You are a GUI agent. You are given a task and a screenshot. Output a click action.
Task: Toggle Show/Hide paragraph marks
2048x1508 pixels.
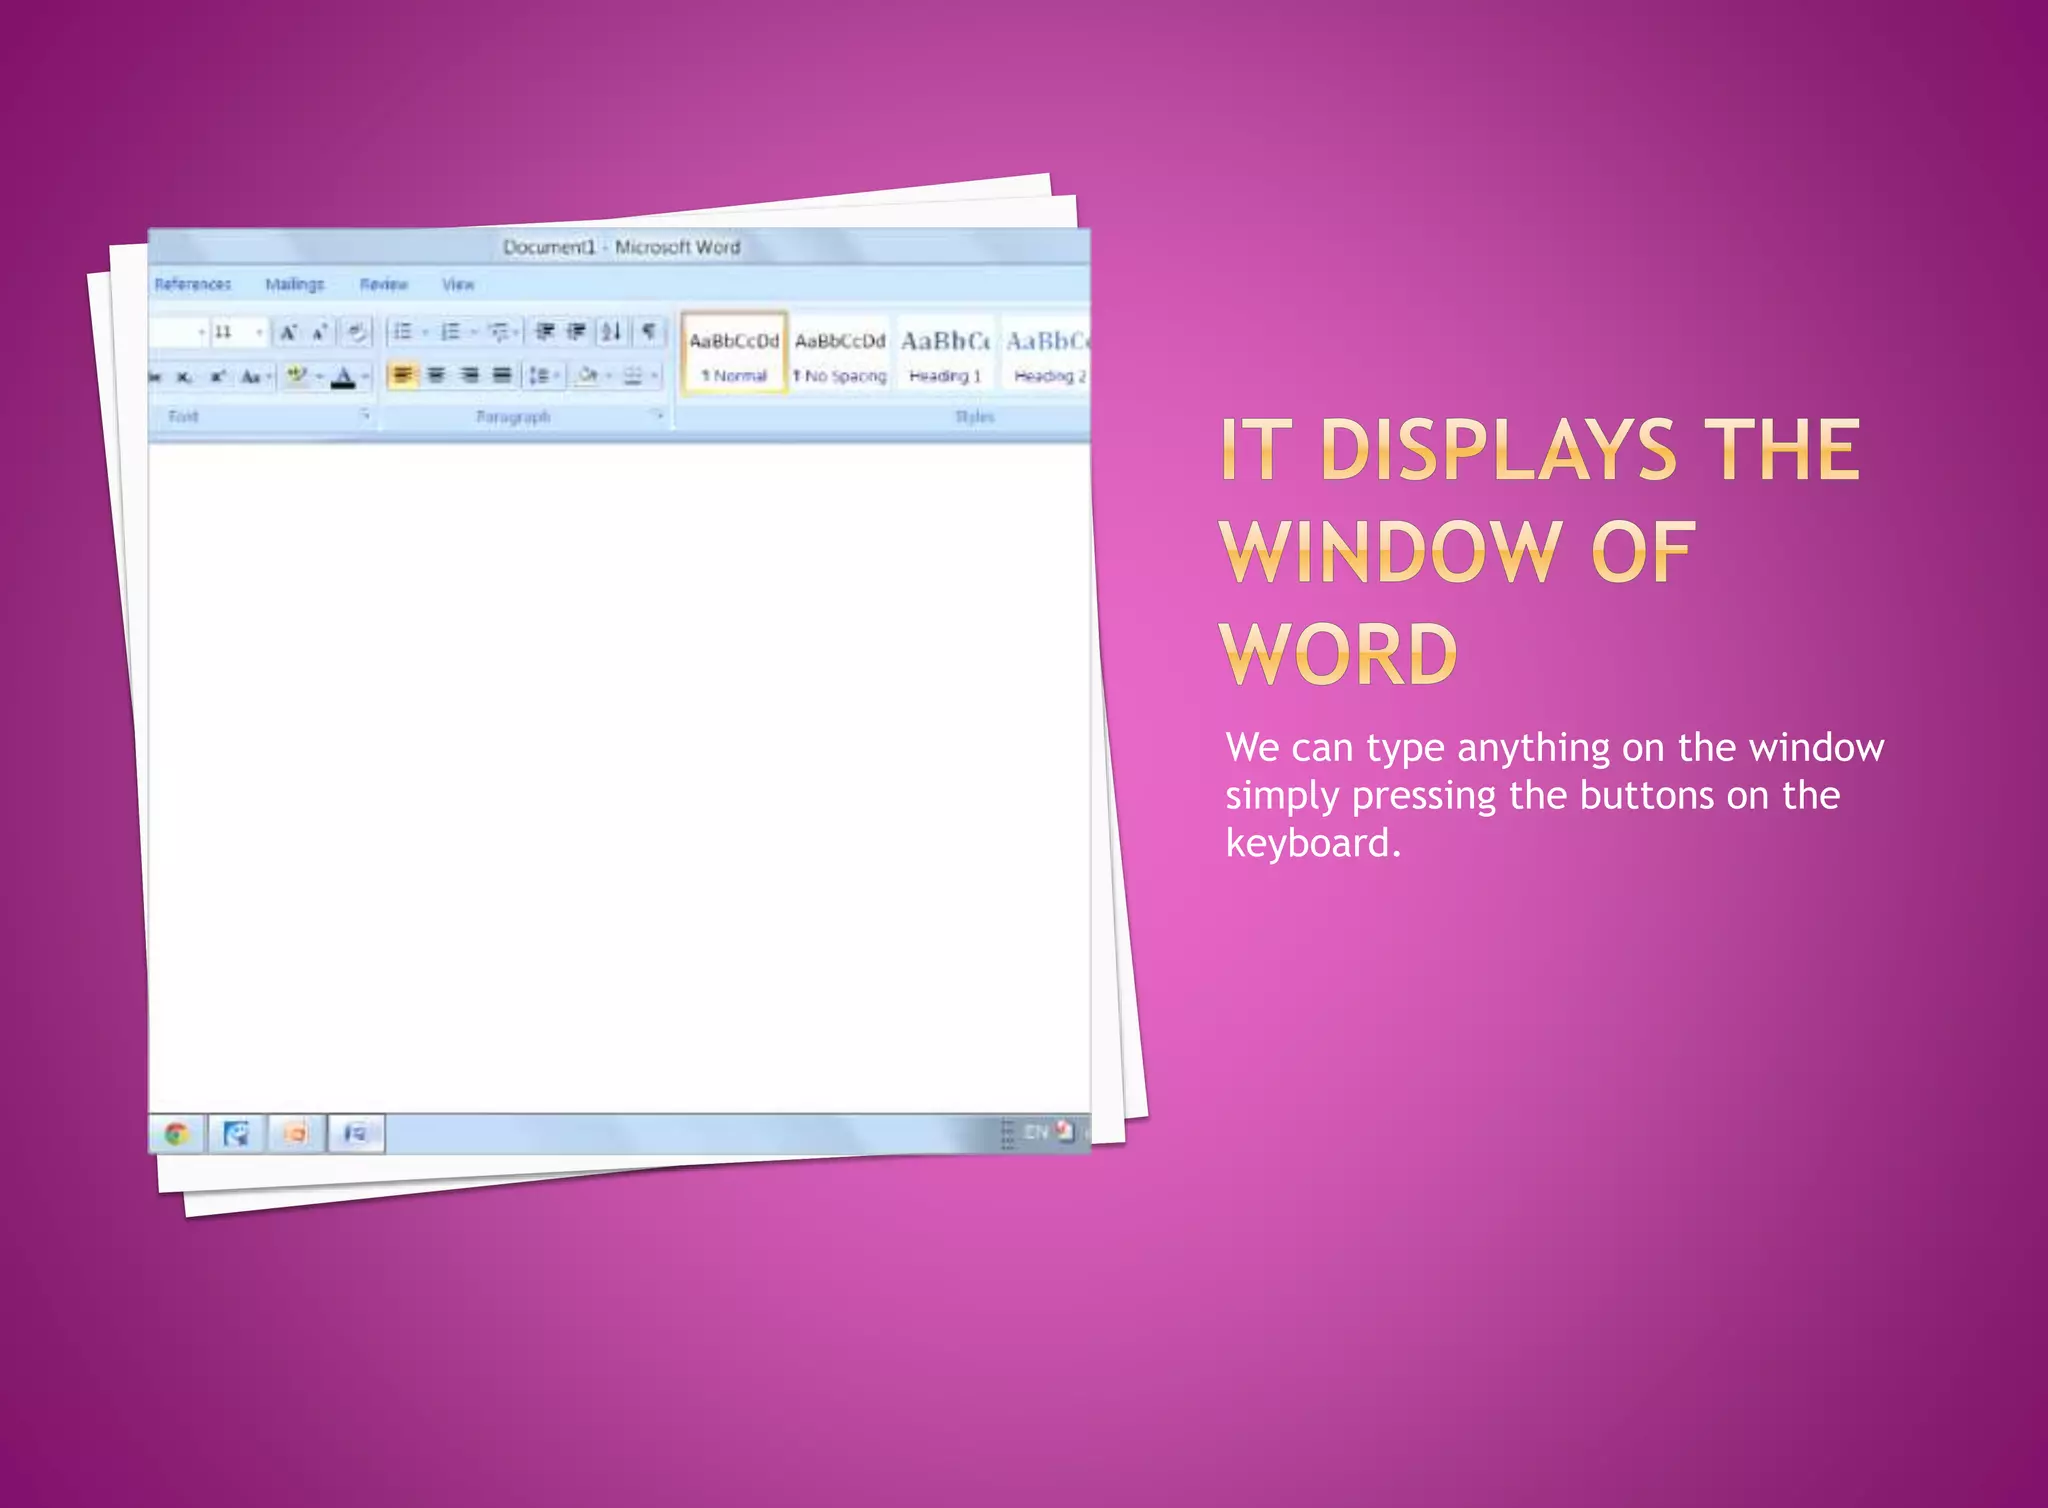(x=649, y=331)
